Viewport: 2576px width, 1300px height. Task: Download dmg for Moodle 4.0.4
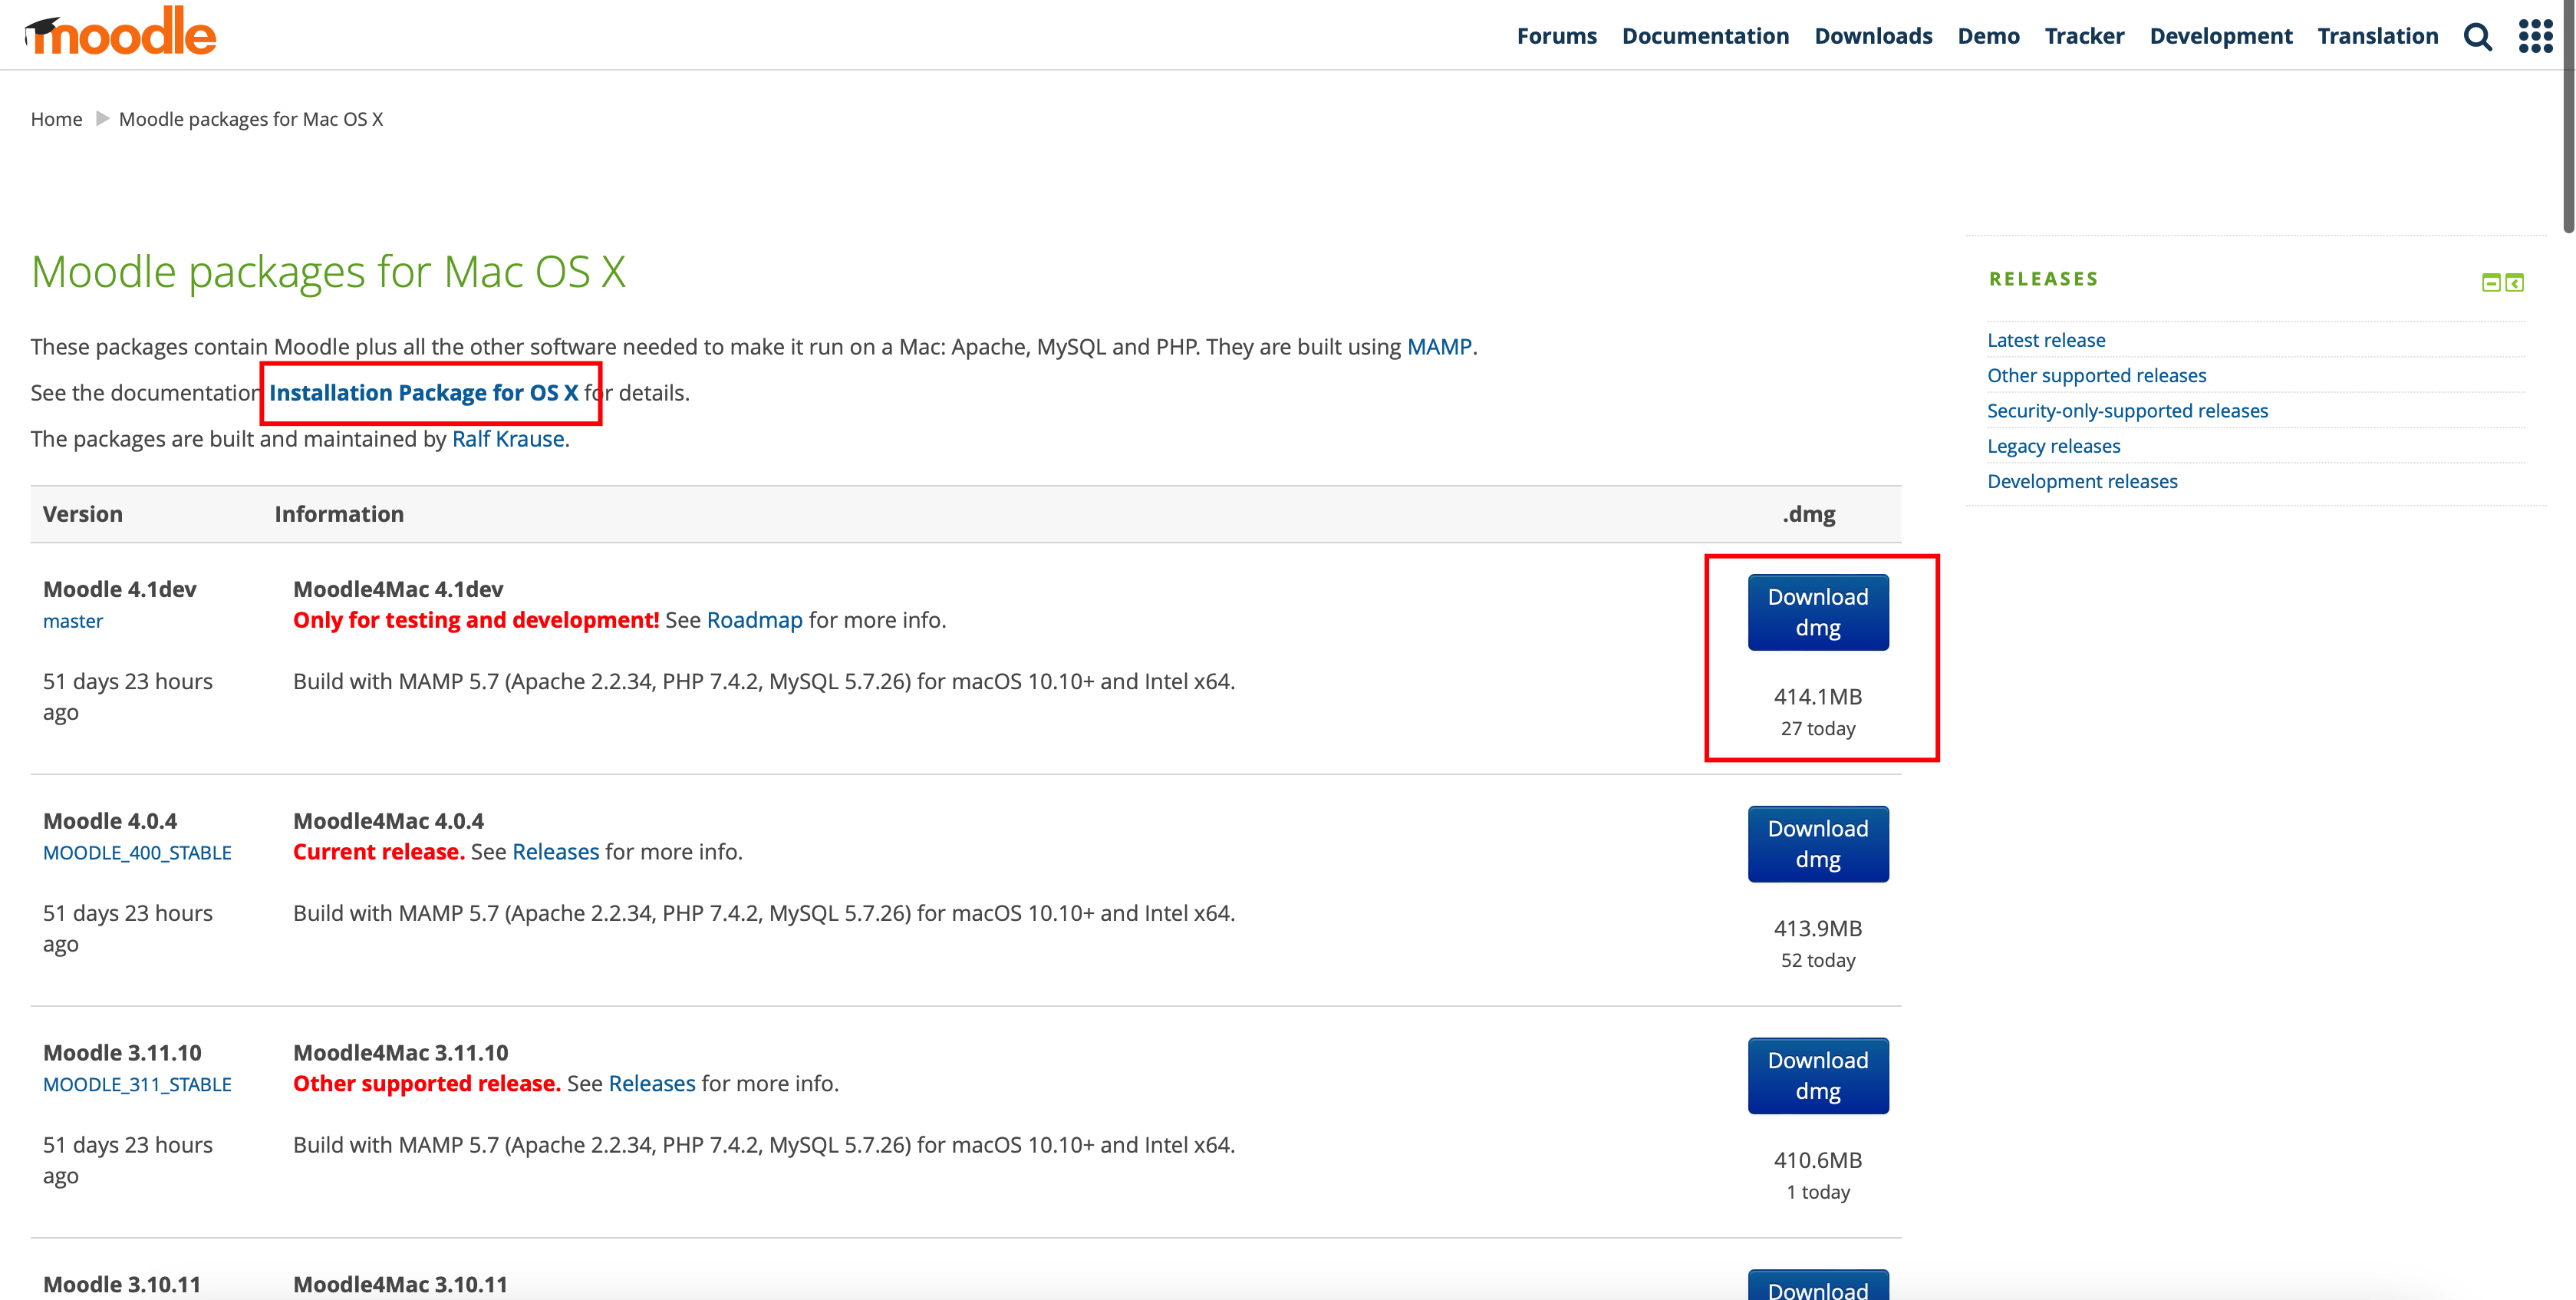coord(1817,844)
